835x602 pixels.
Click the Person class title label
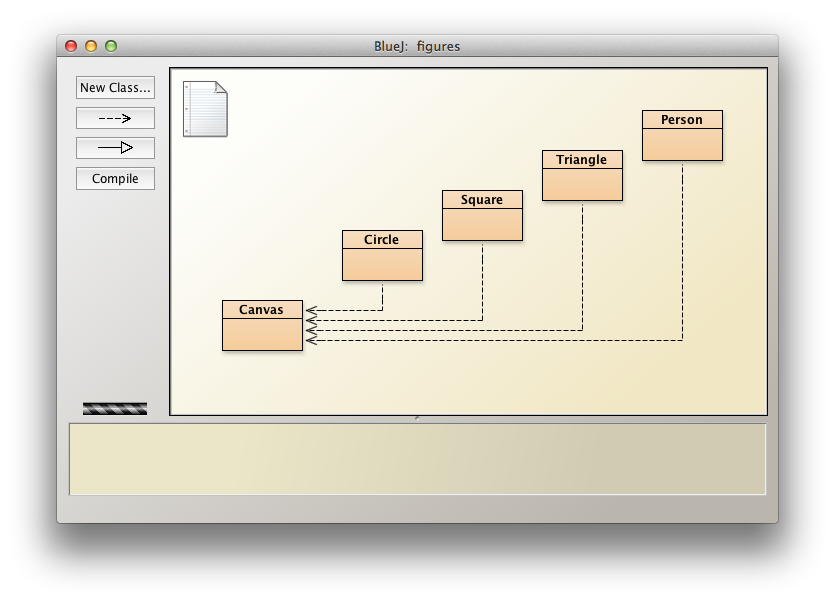pos(682,120)
